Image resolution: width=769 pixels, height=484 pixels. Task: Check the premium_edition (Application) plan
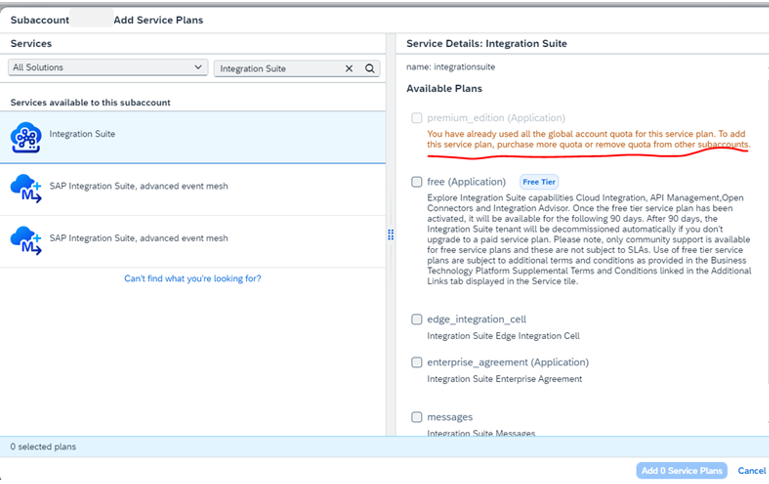coord(416,118)
